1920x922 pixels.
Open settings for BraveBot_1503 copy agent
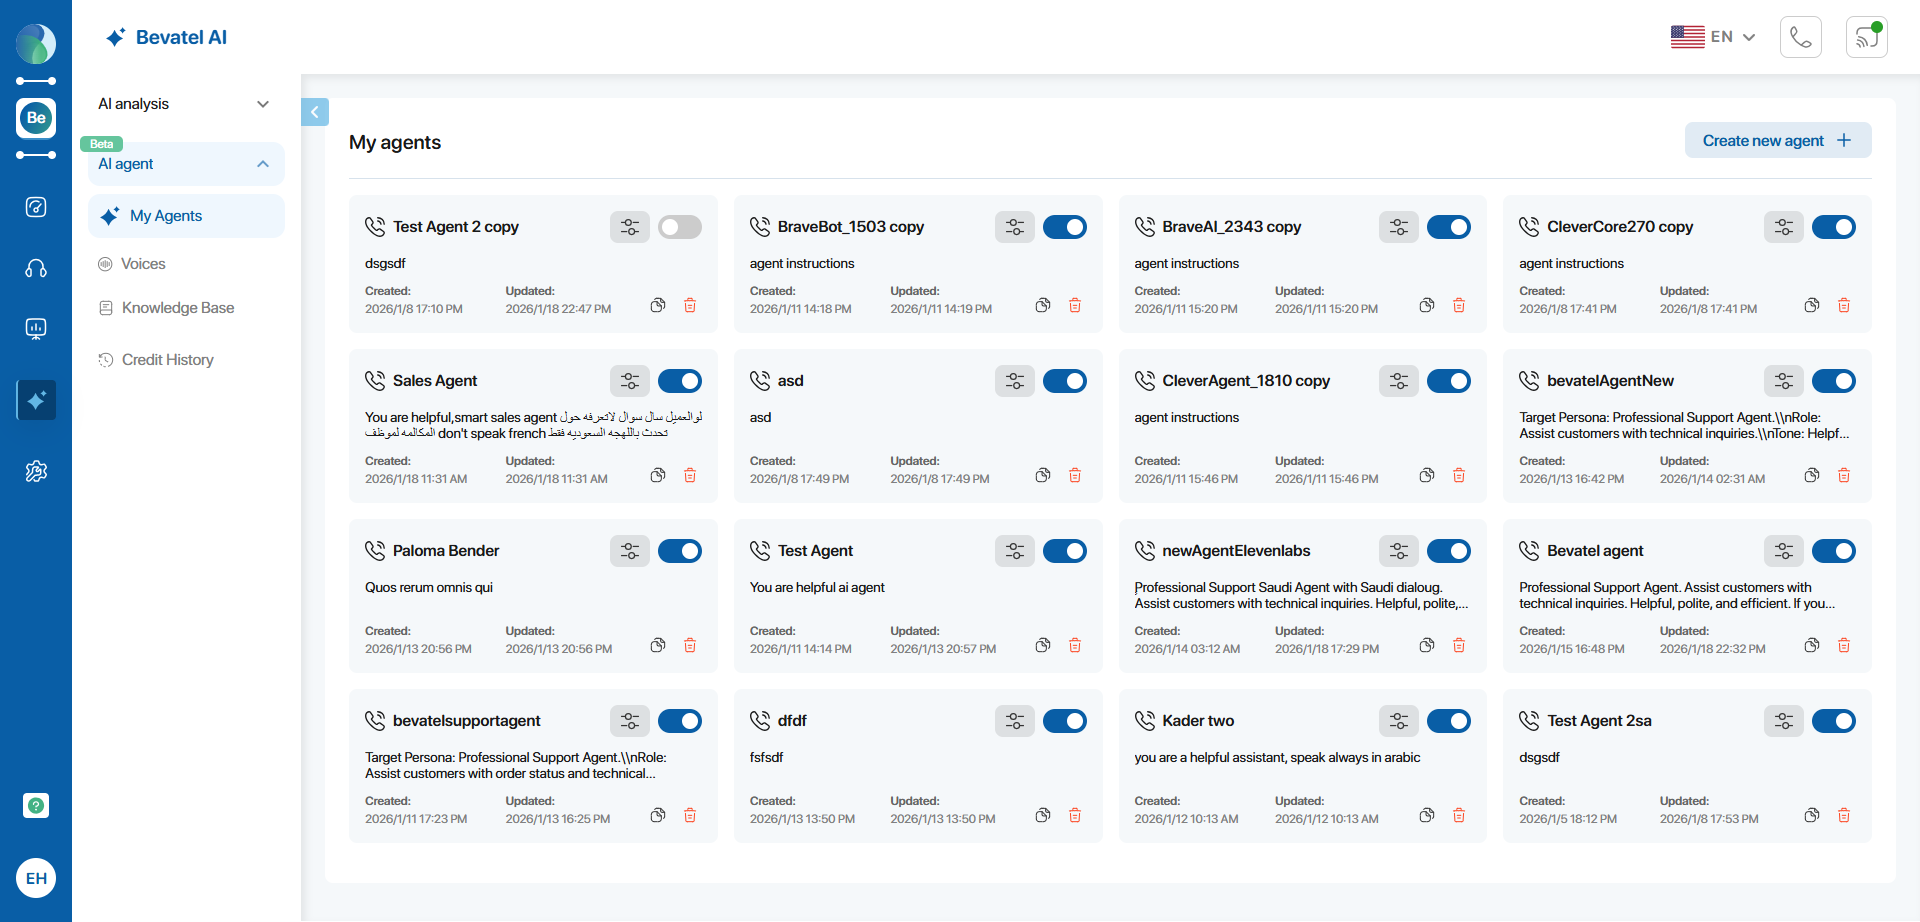(x=1014, y=227)
